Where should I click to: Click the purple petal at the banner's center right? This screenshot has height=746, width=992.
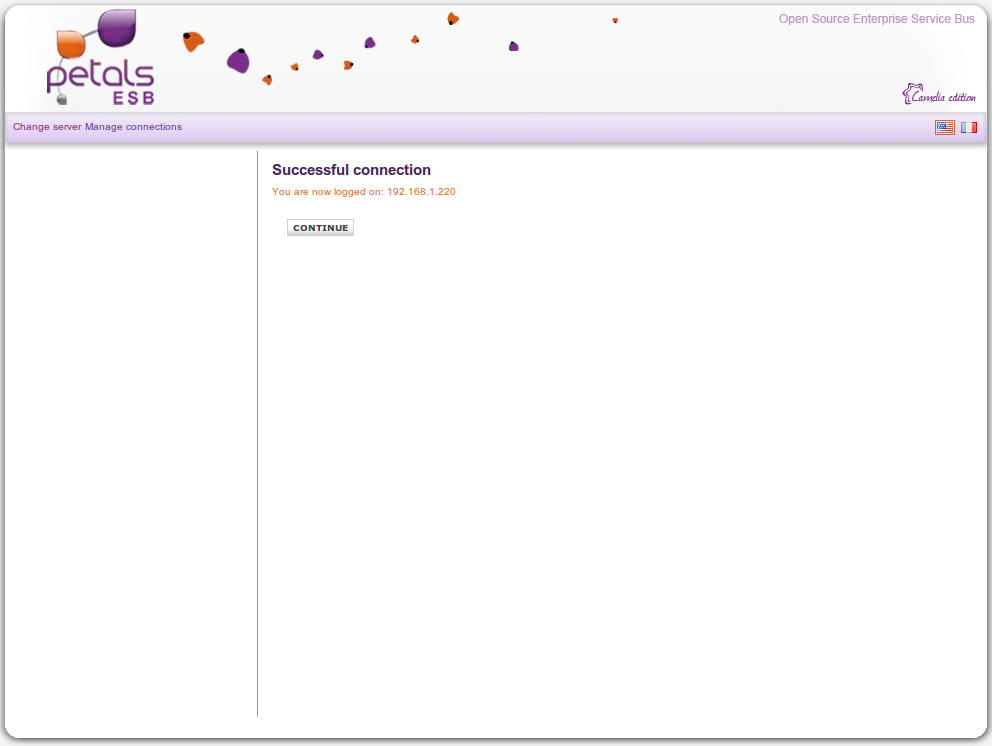click(513, 46)
